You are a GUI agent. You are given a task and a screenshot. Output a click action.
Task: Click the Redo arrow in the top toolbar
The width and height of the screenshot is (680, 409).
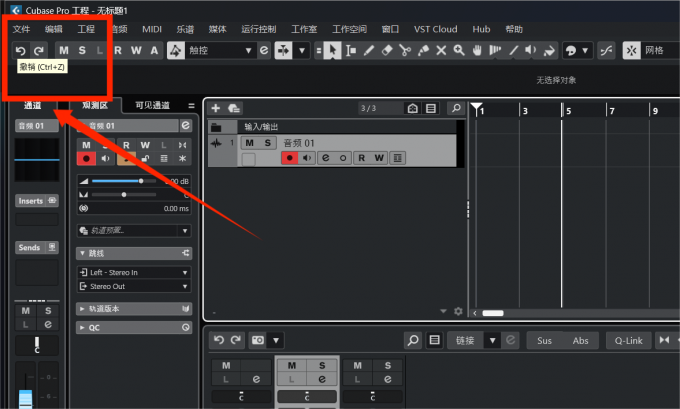39,50
